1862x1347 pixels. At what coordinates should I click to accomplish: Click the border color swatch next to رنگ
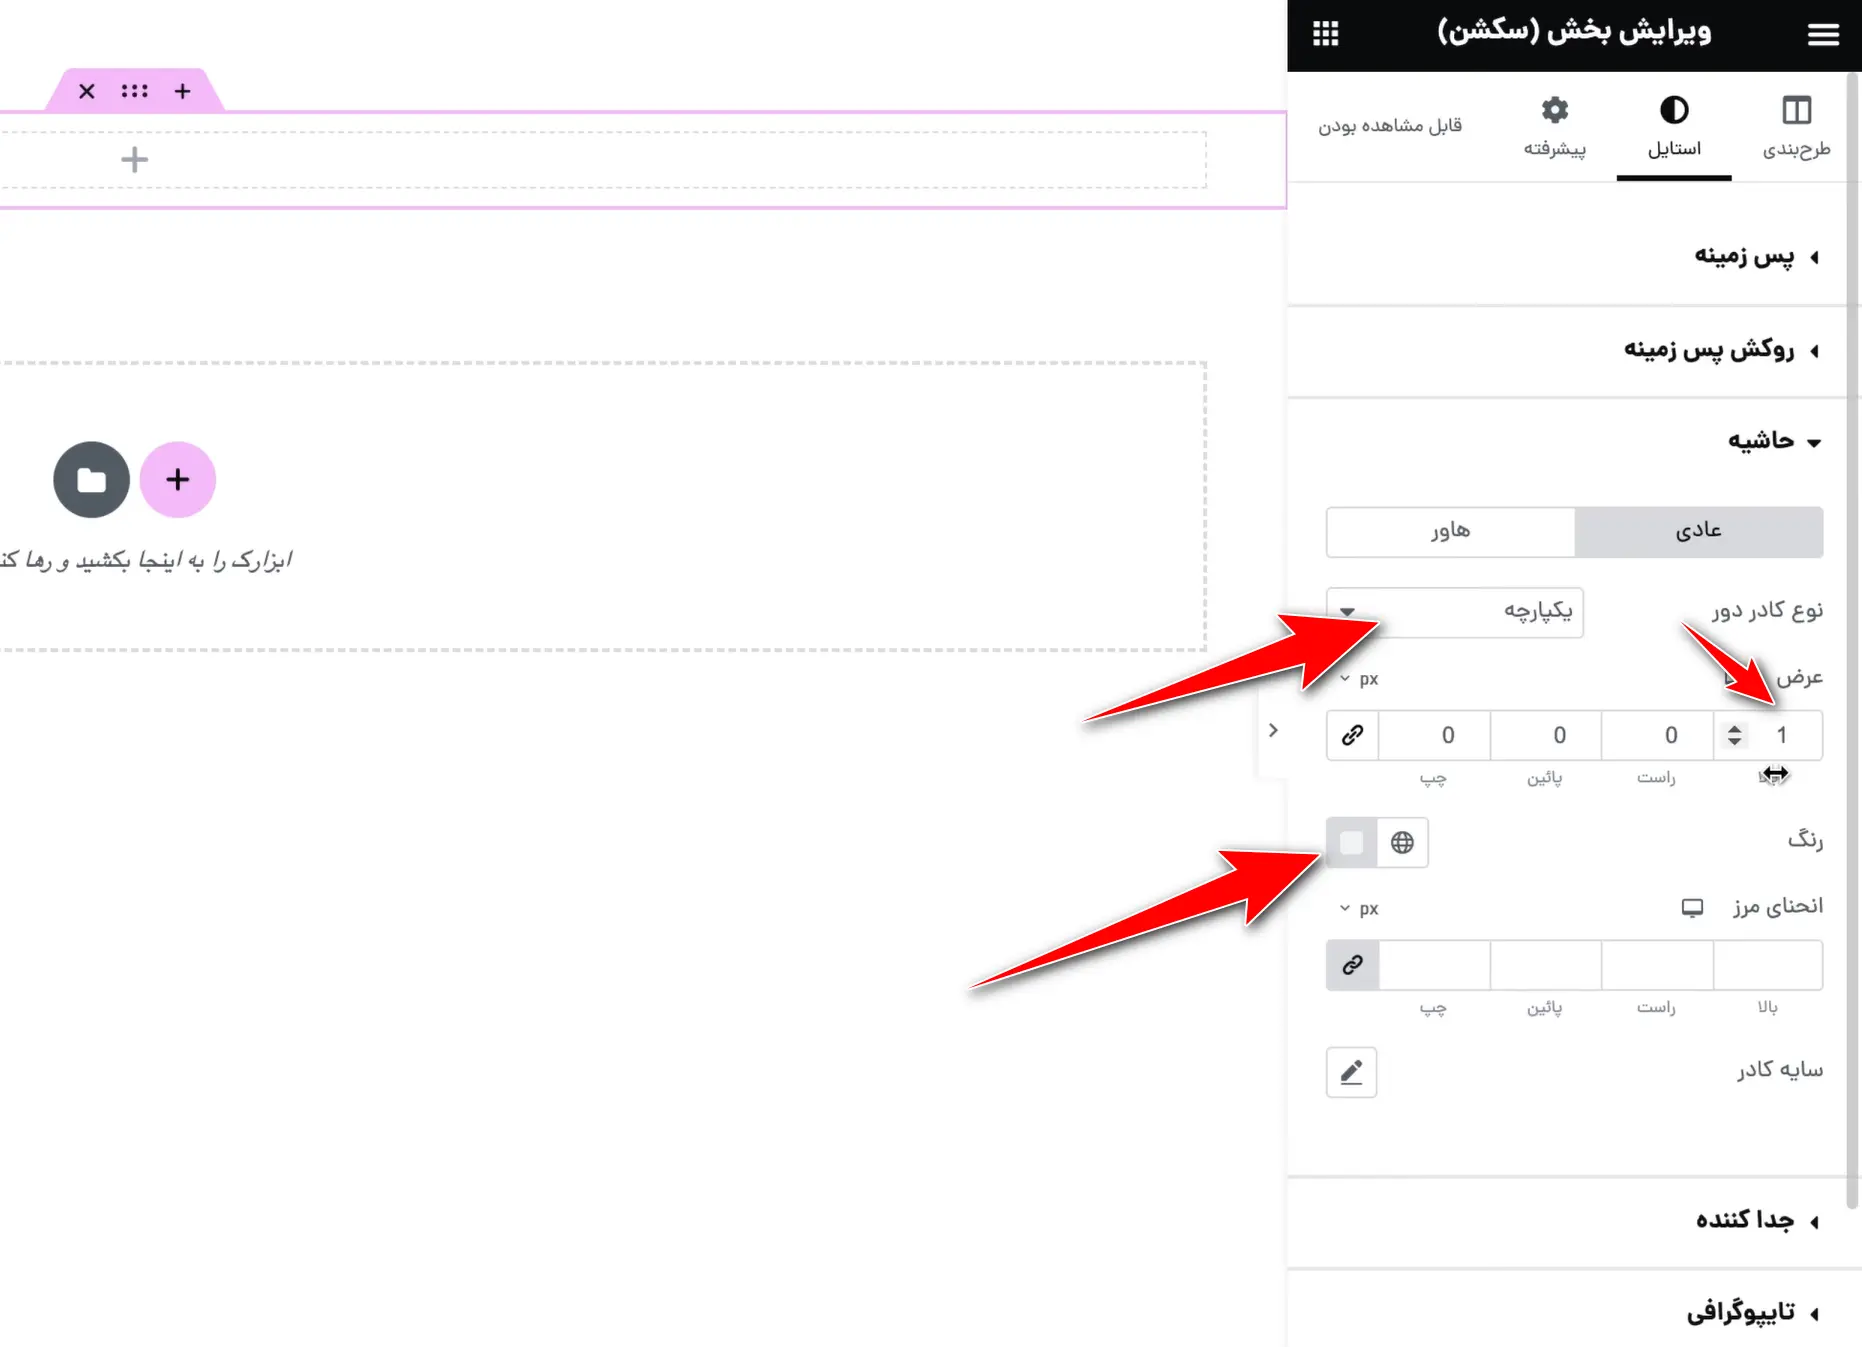coord(1352,843)
